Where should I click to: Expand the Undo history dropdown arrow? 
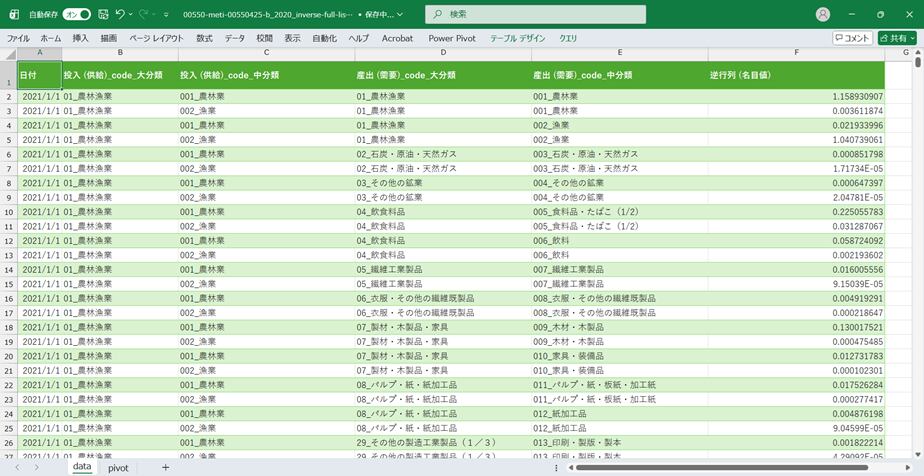132,15
